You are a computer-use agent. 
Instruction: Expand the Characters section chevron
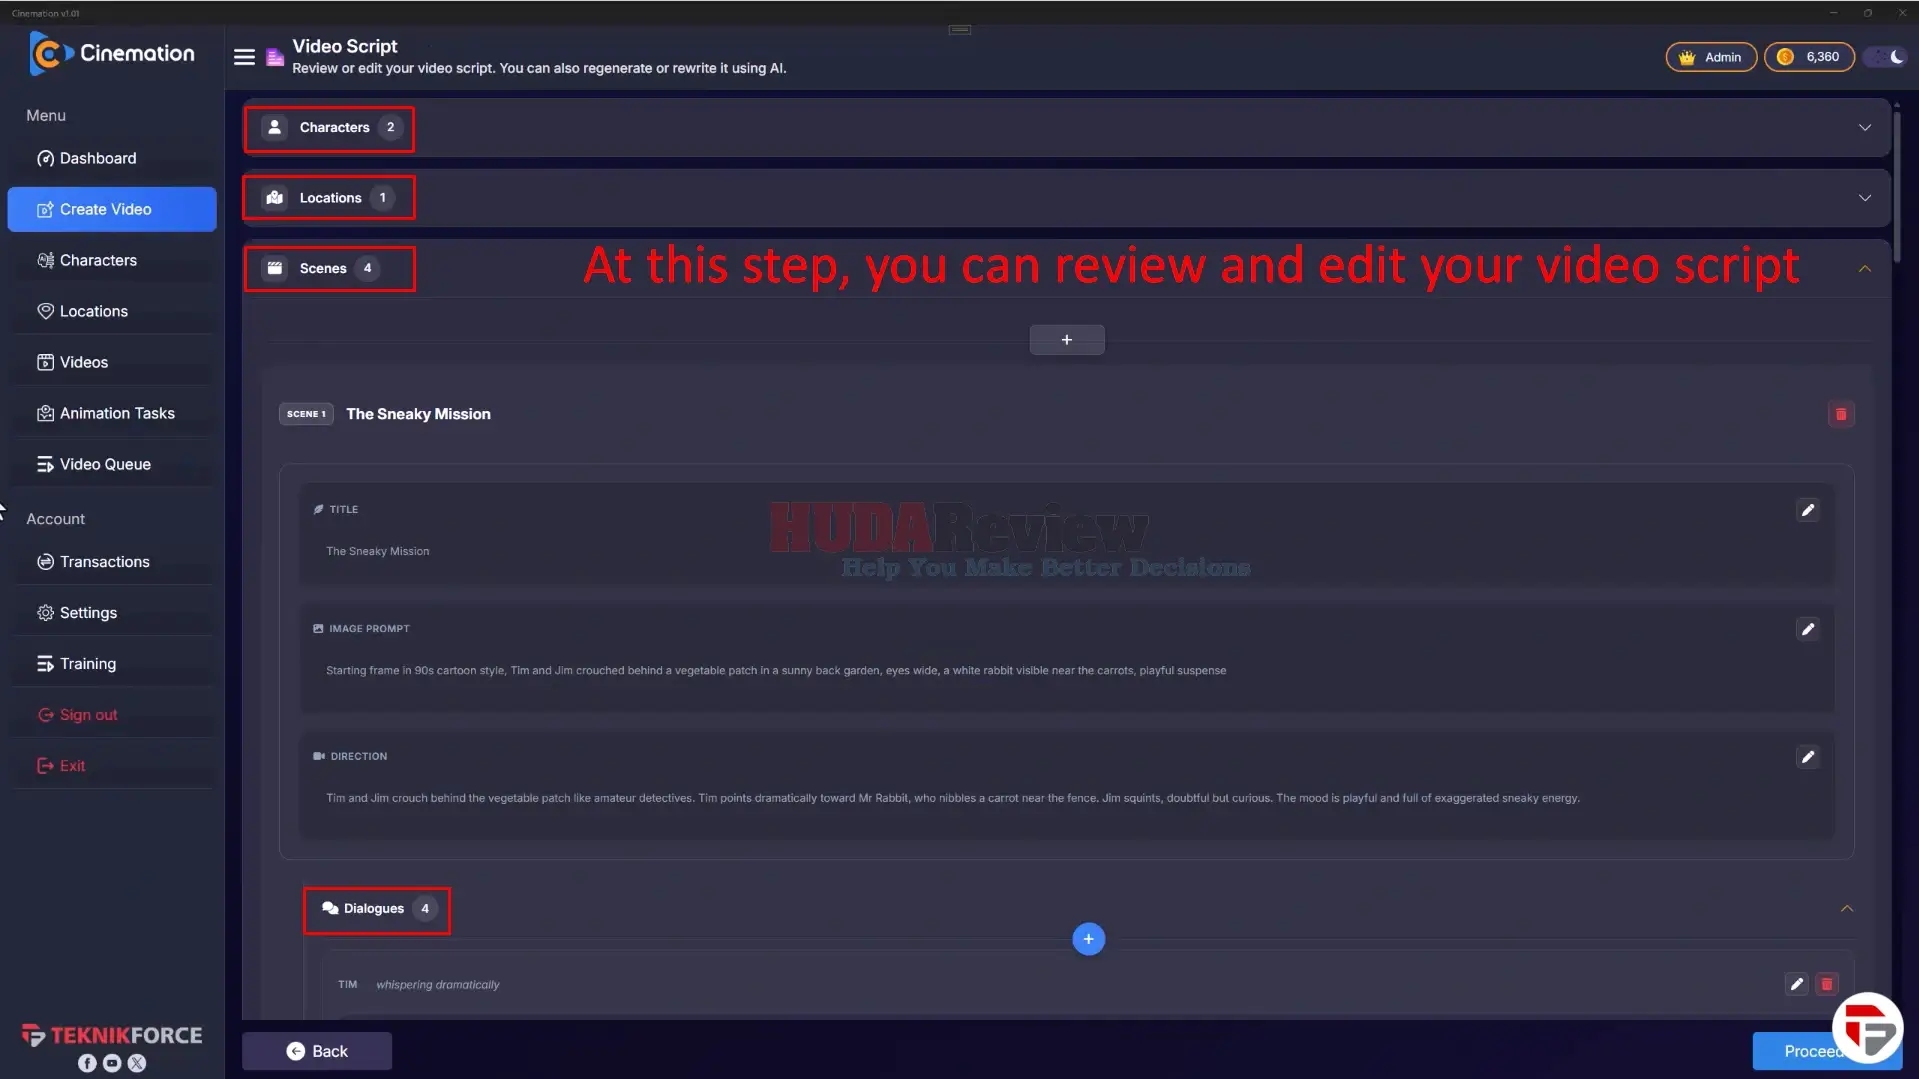click(1864, 128)
